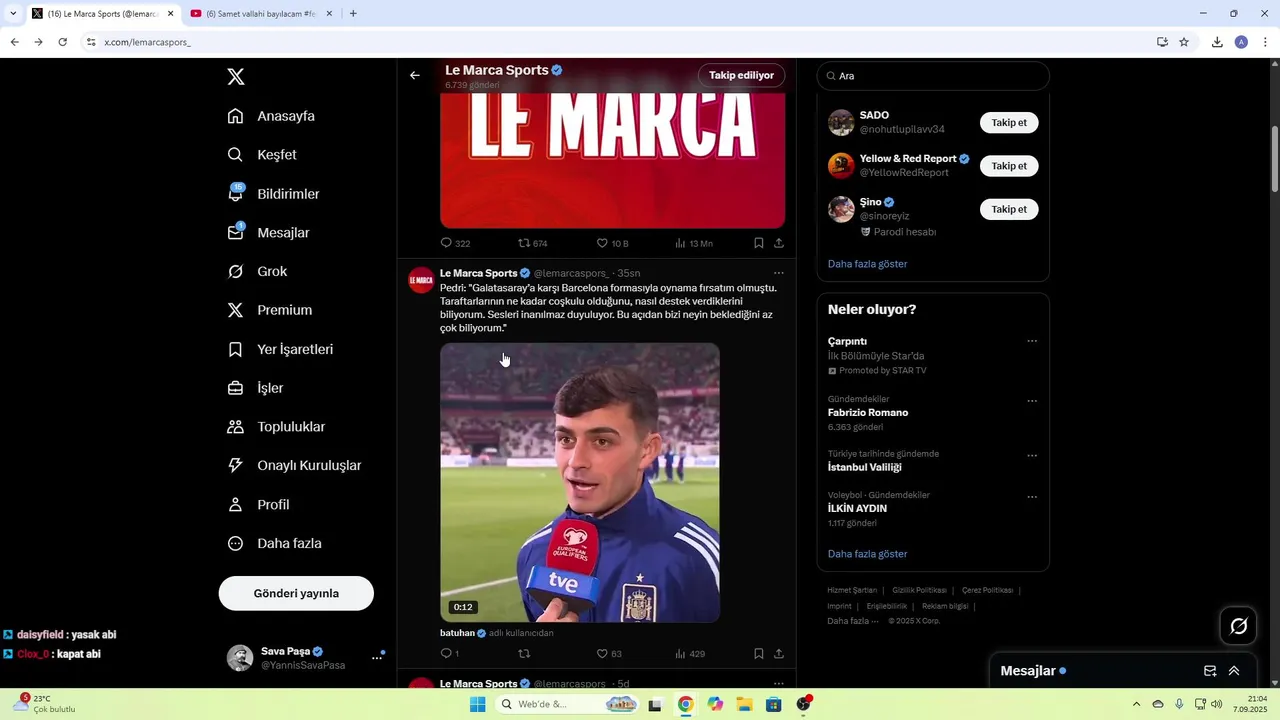Click the page vertical scrollbar
Screen dimensions: 1280x720
tap(1275, 160)
